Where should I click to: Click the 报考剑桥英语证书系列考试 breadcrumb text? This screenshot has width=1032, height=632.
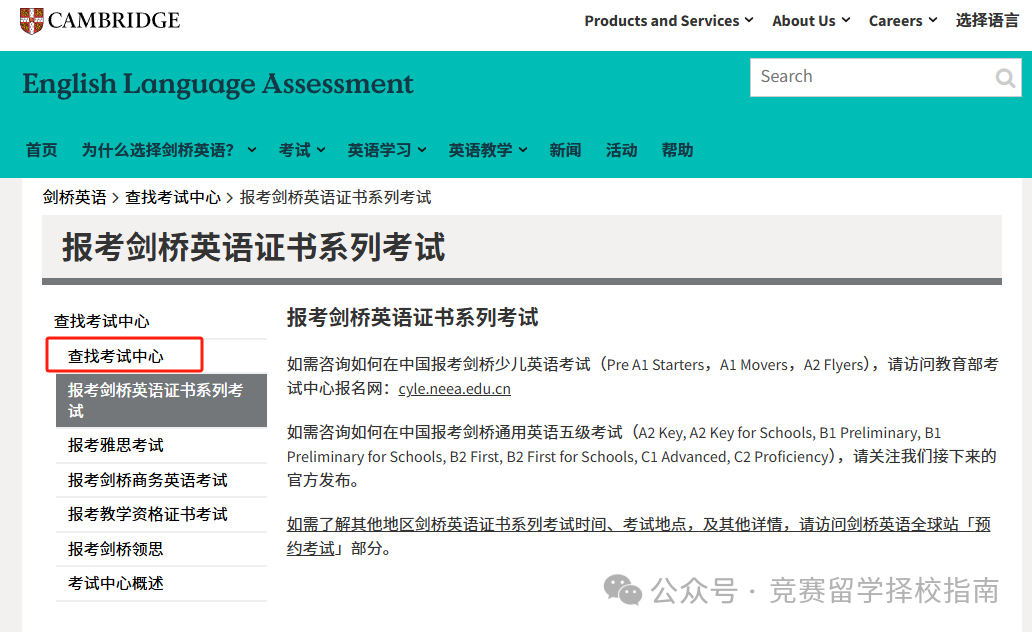(x=336, y=198)
